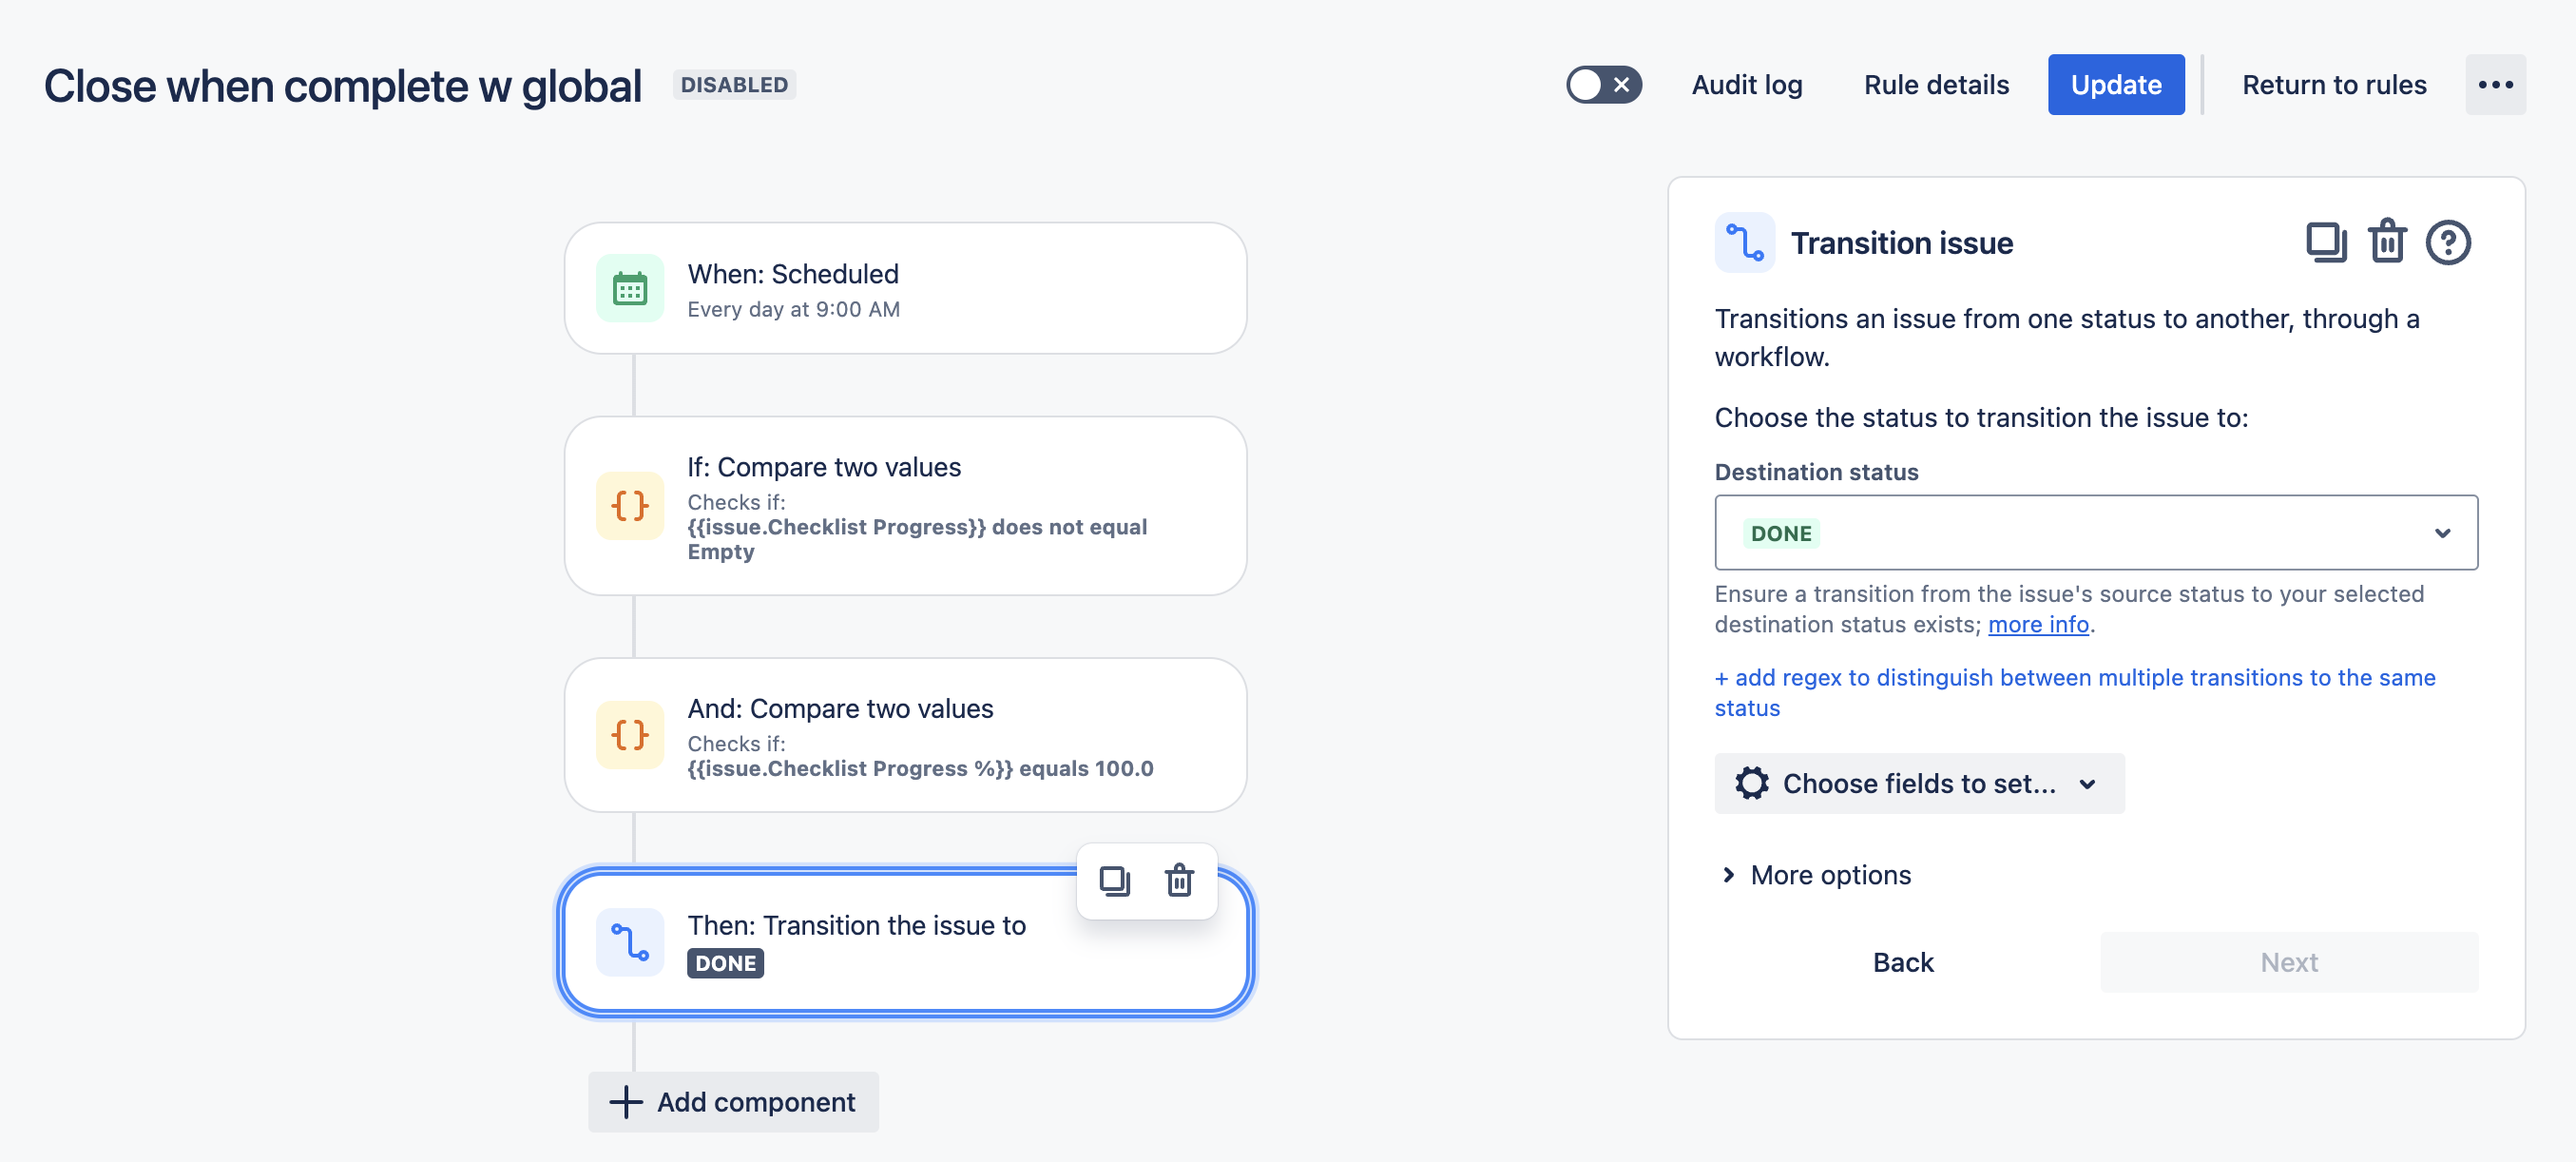The width and height of the screenshot is (2576, 1162).
Task: Open the three-dot more actions menu
Action: coord(2494,85)
